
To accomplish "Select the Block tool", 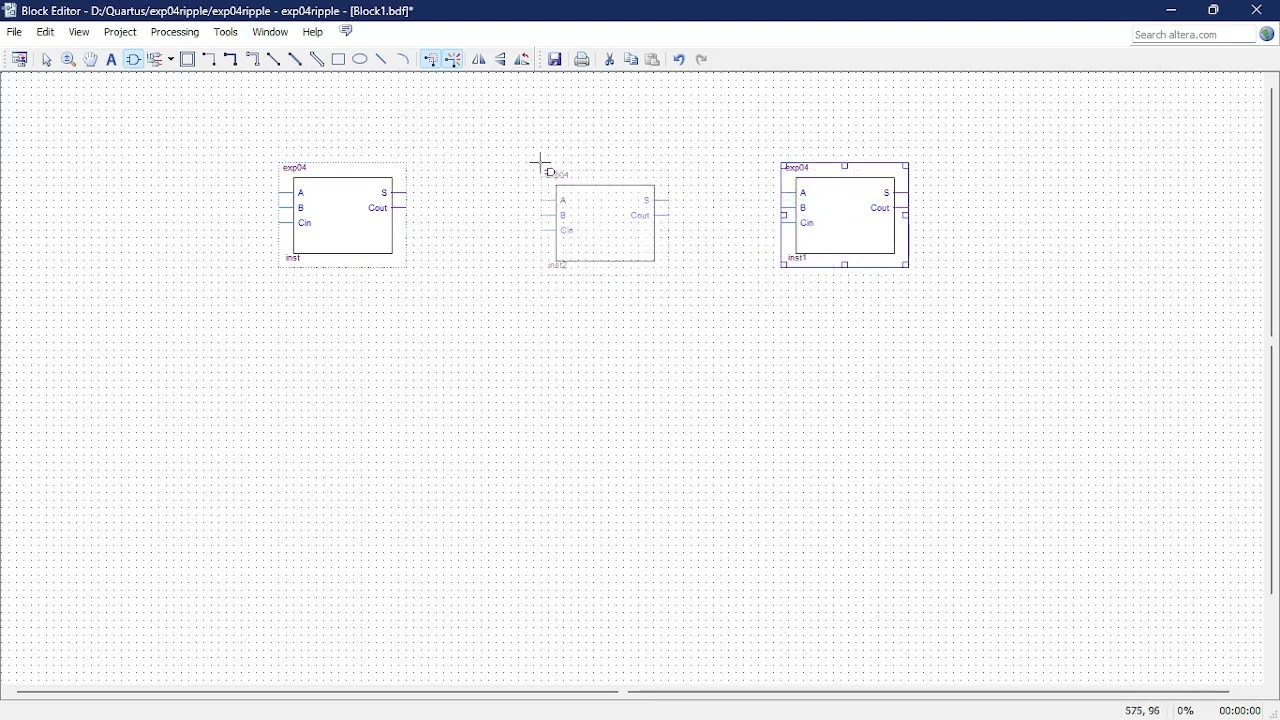I will (187, 60).
